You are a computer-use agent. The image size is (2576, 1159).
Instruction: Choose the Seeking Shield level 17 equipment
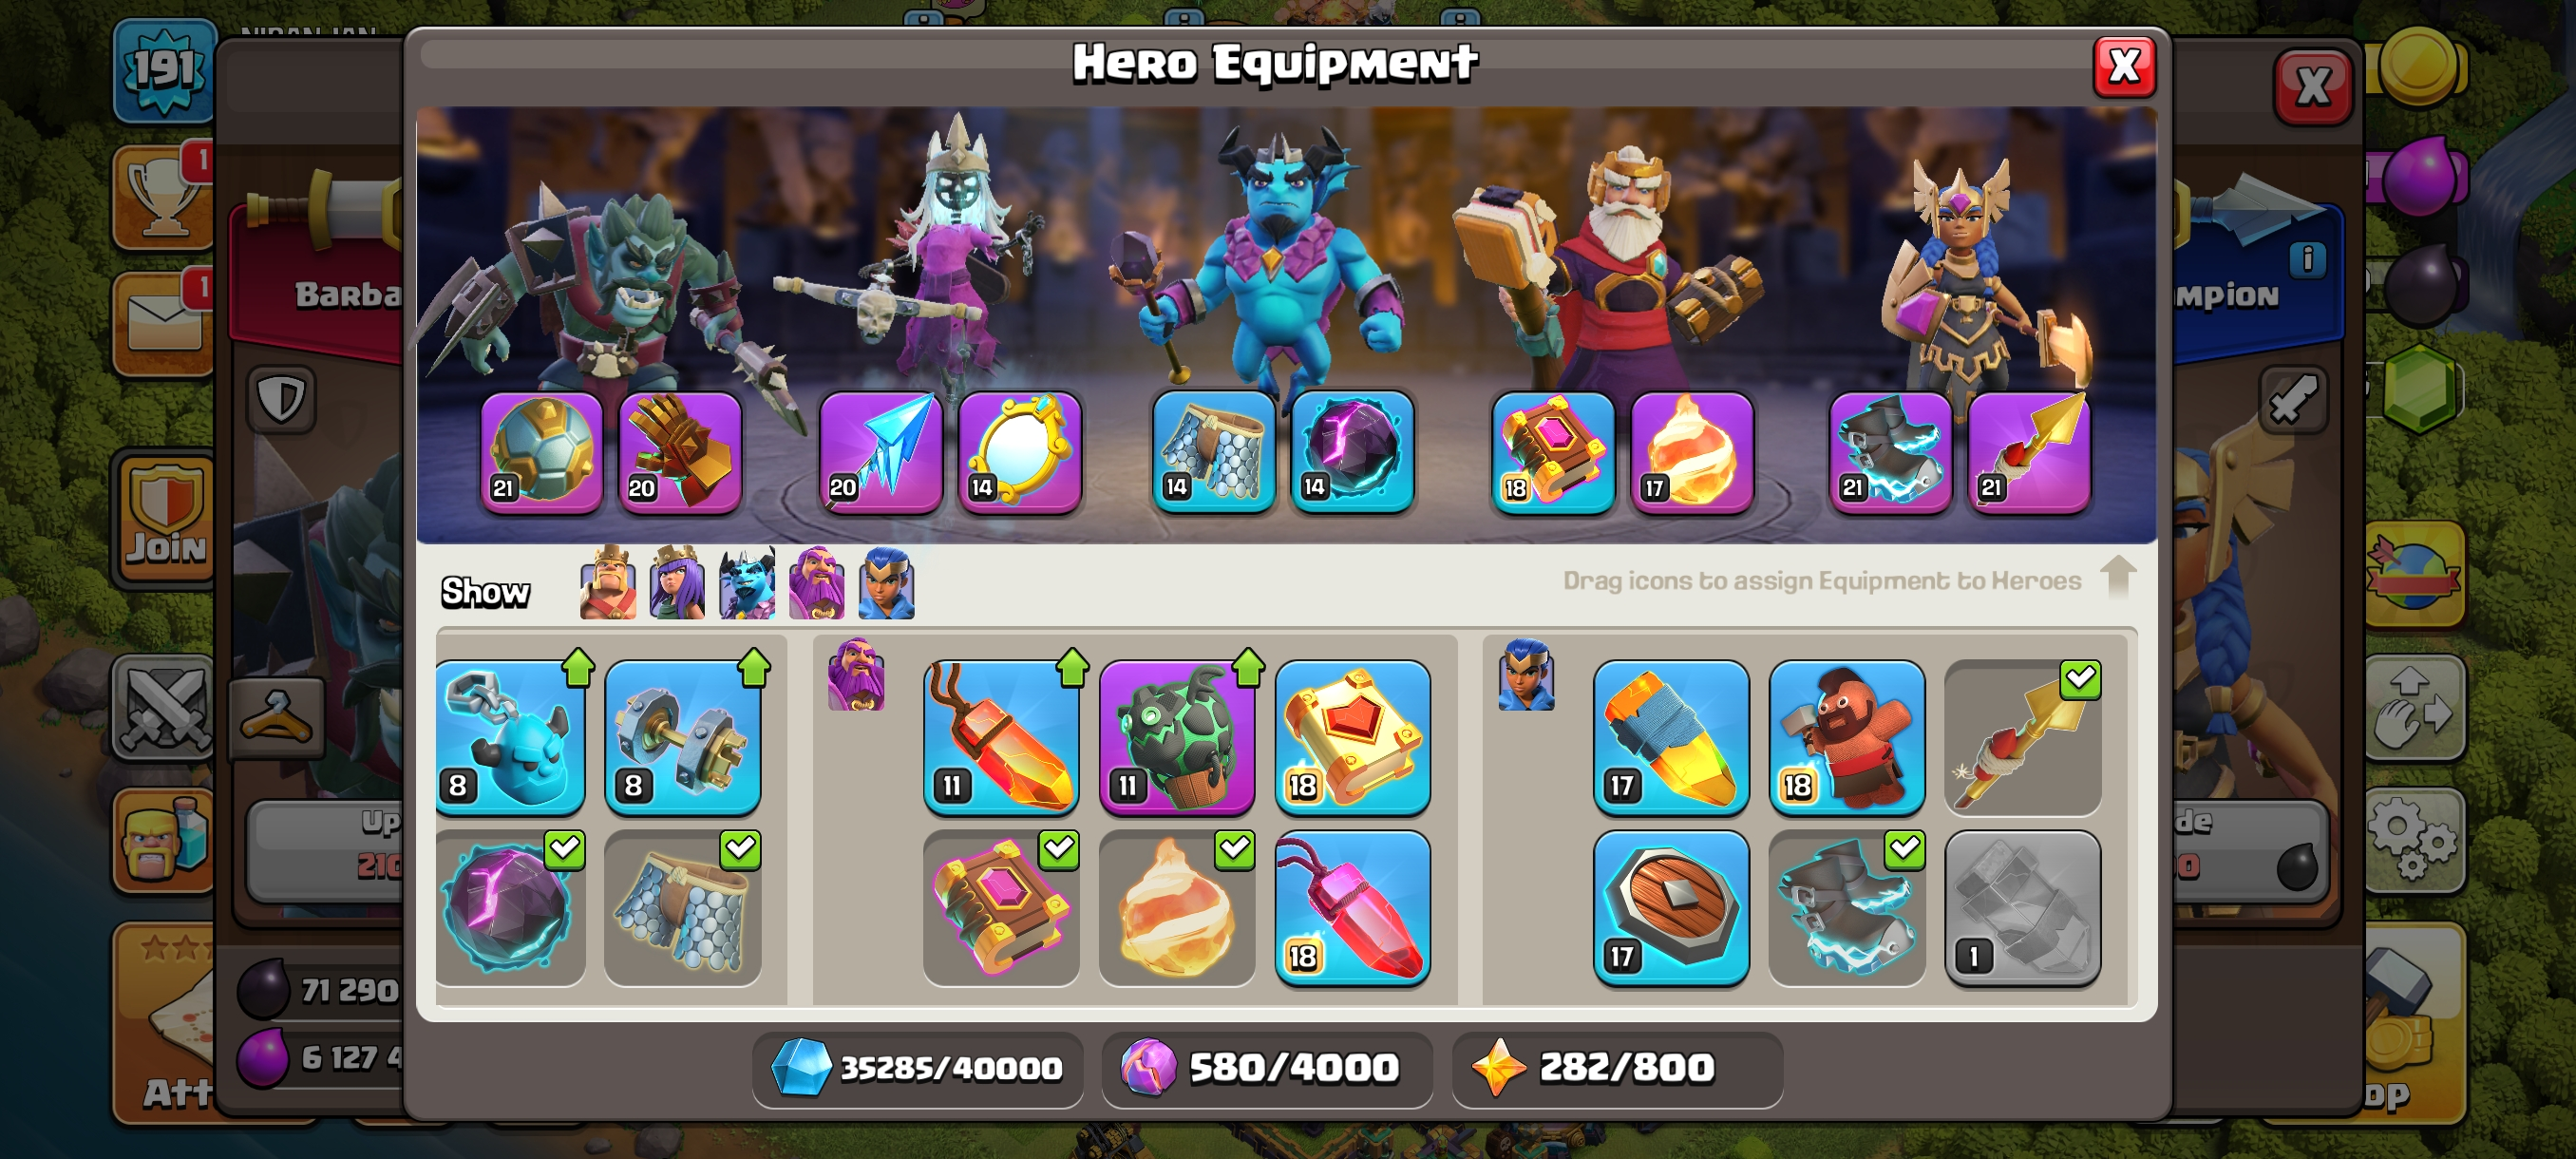point(1671,907)
